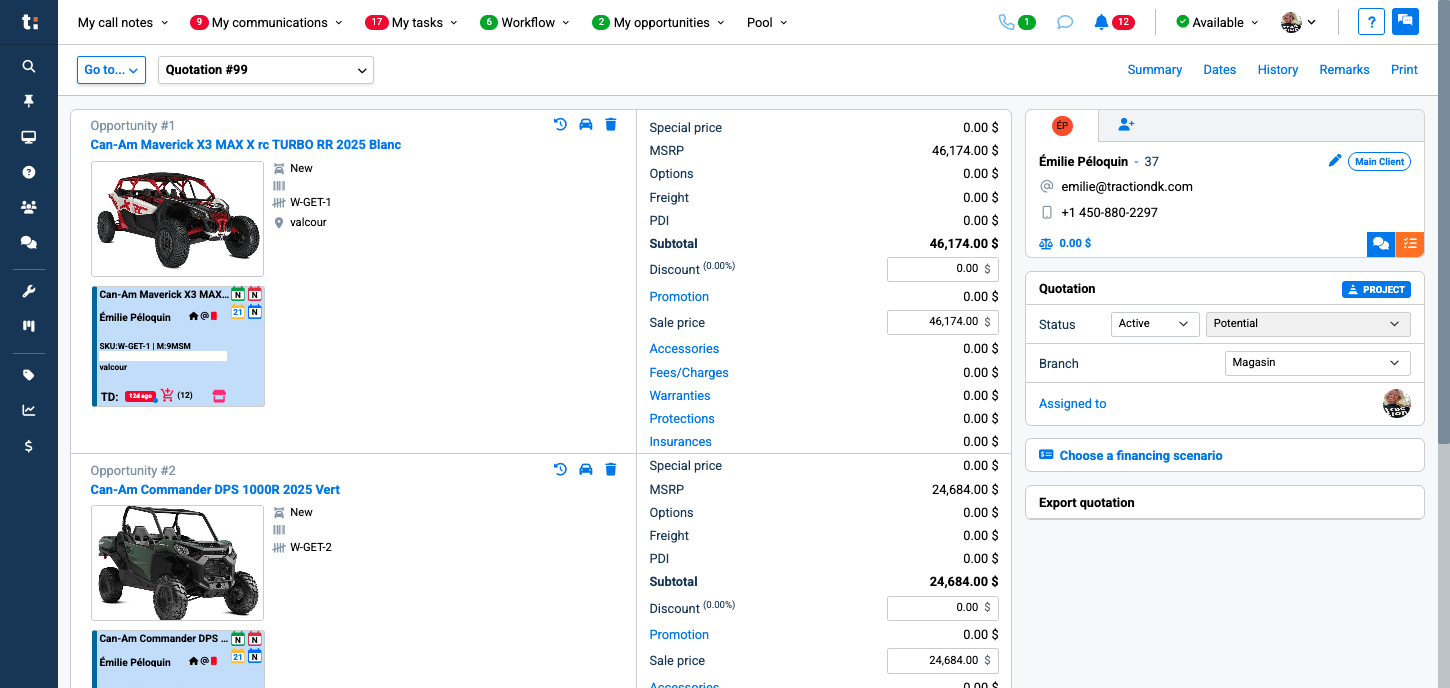Click Choose a financing scenario

point(1140,455)
